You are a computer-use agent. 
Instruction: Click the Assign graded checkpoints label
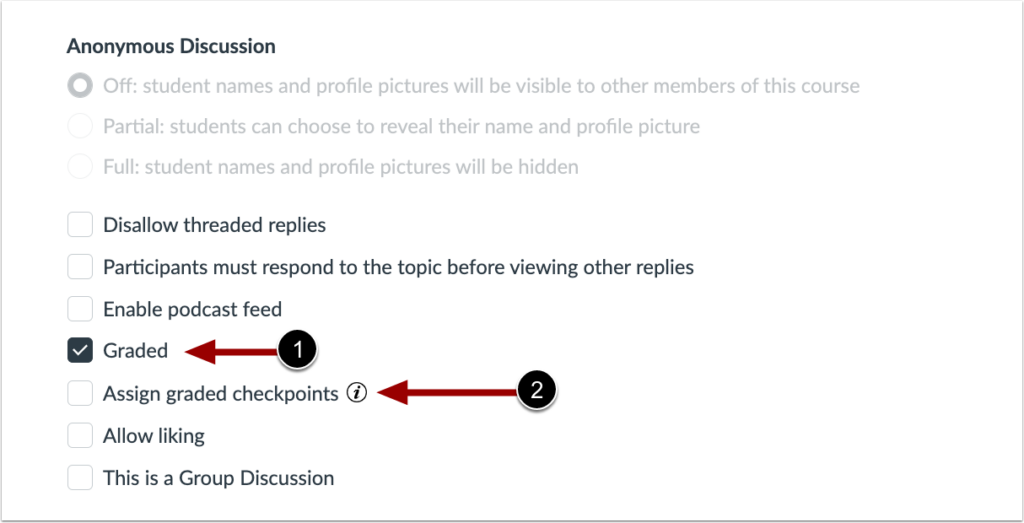pyautogui.click(x=220, y=393)
